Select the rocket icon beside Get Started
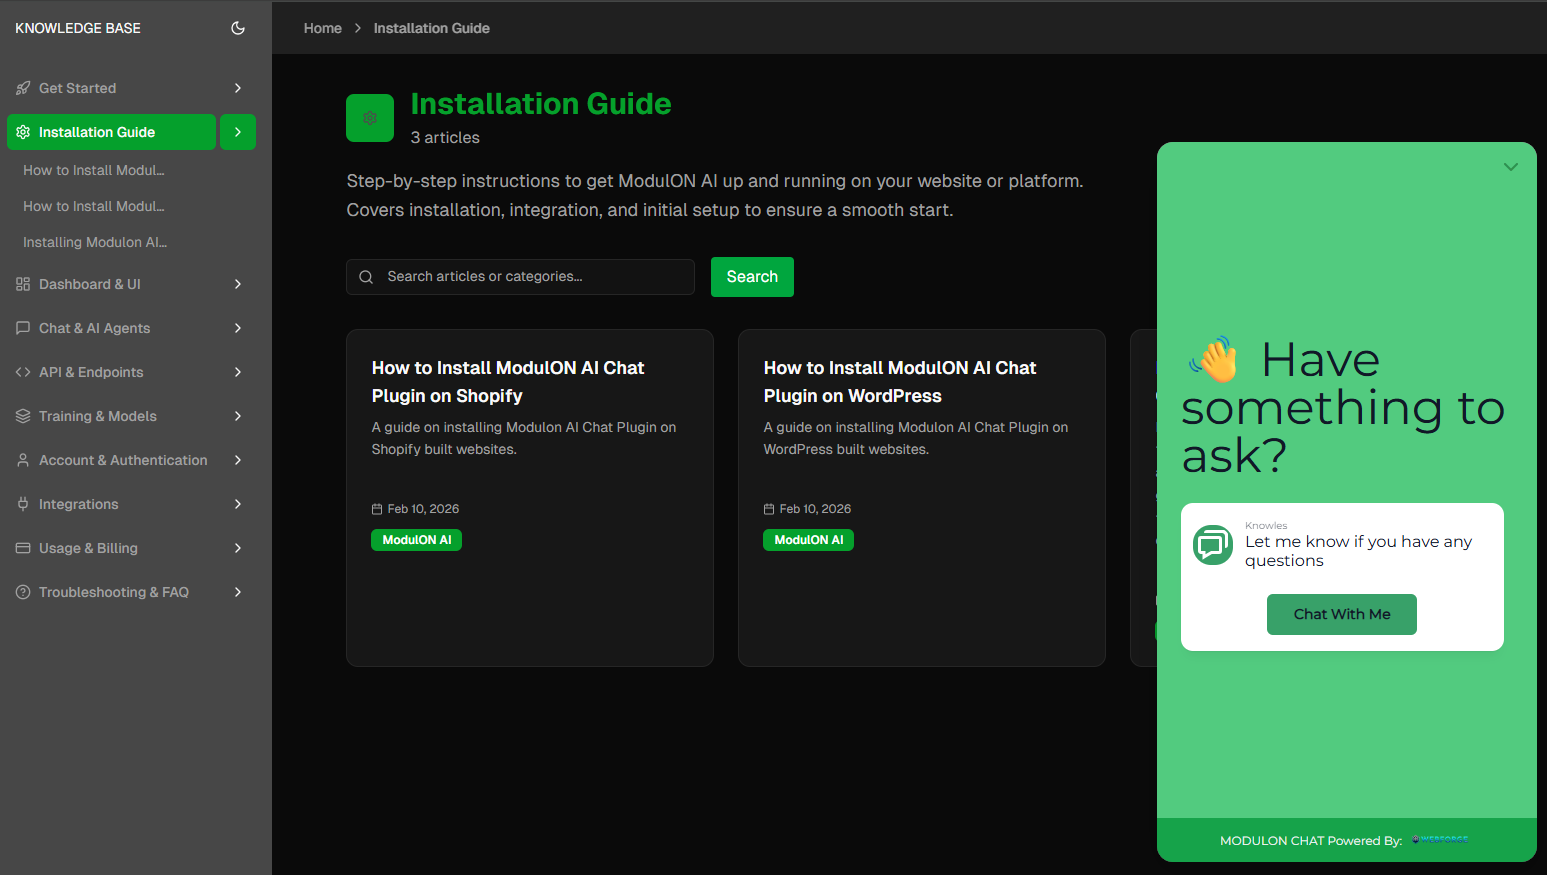Viewport: 1547px width, 875px height. (x=21, y=88)
